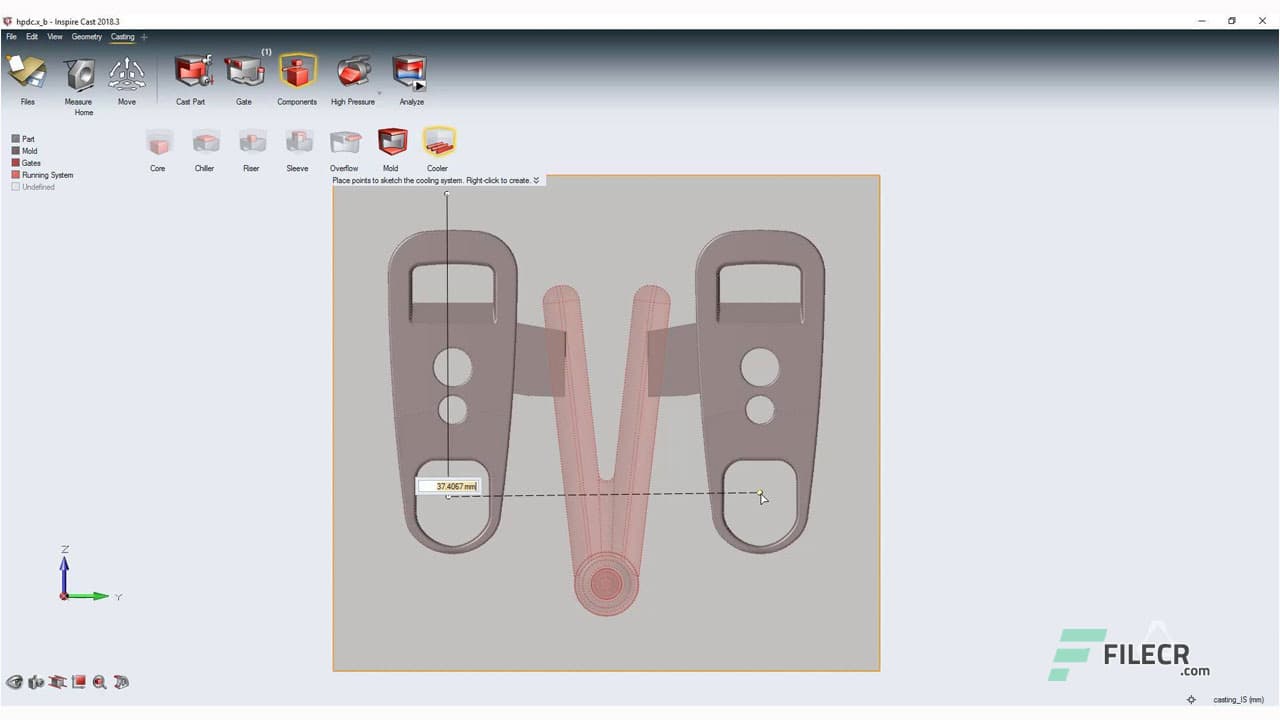Viewport: 1280px width, 720px height.
Task: Pick the Overflow component icon
Action: pos(344,142)
